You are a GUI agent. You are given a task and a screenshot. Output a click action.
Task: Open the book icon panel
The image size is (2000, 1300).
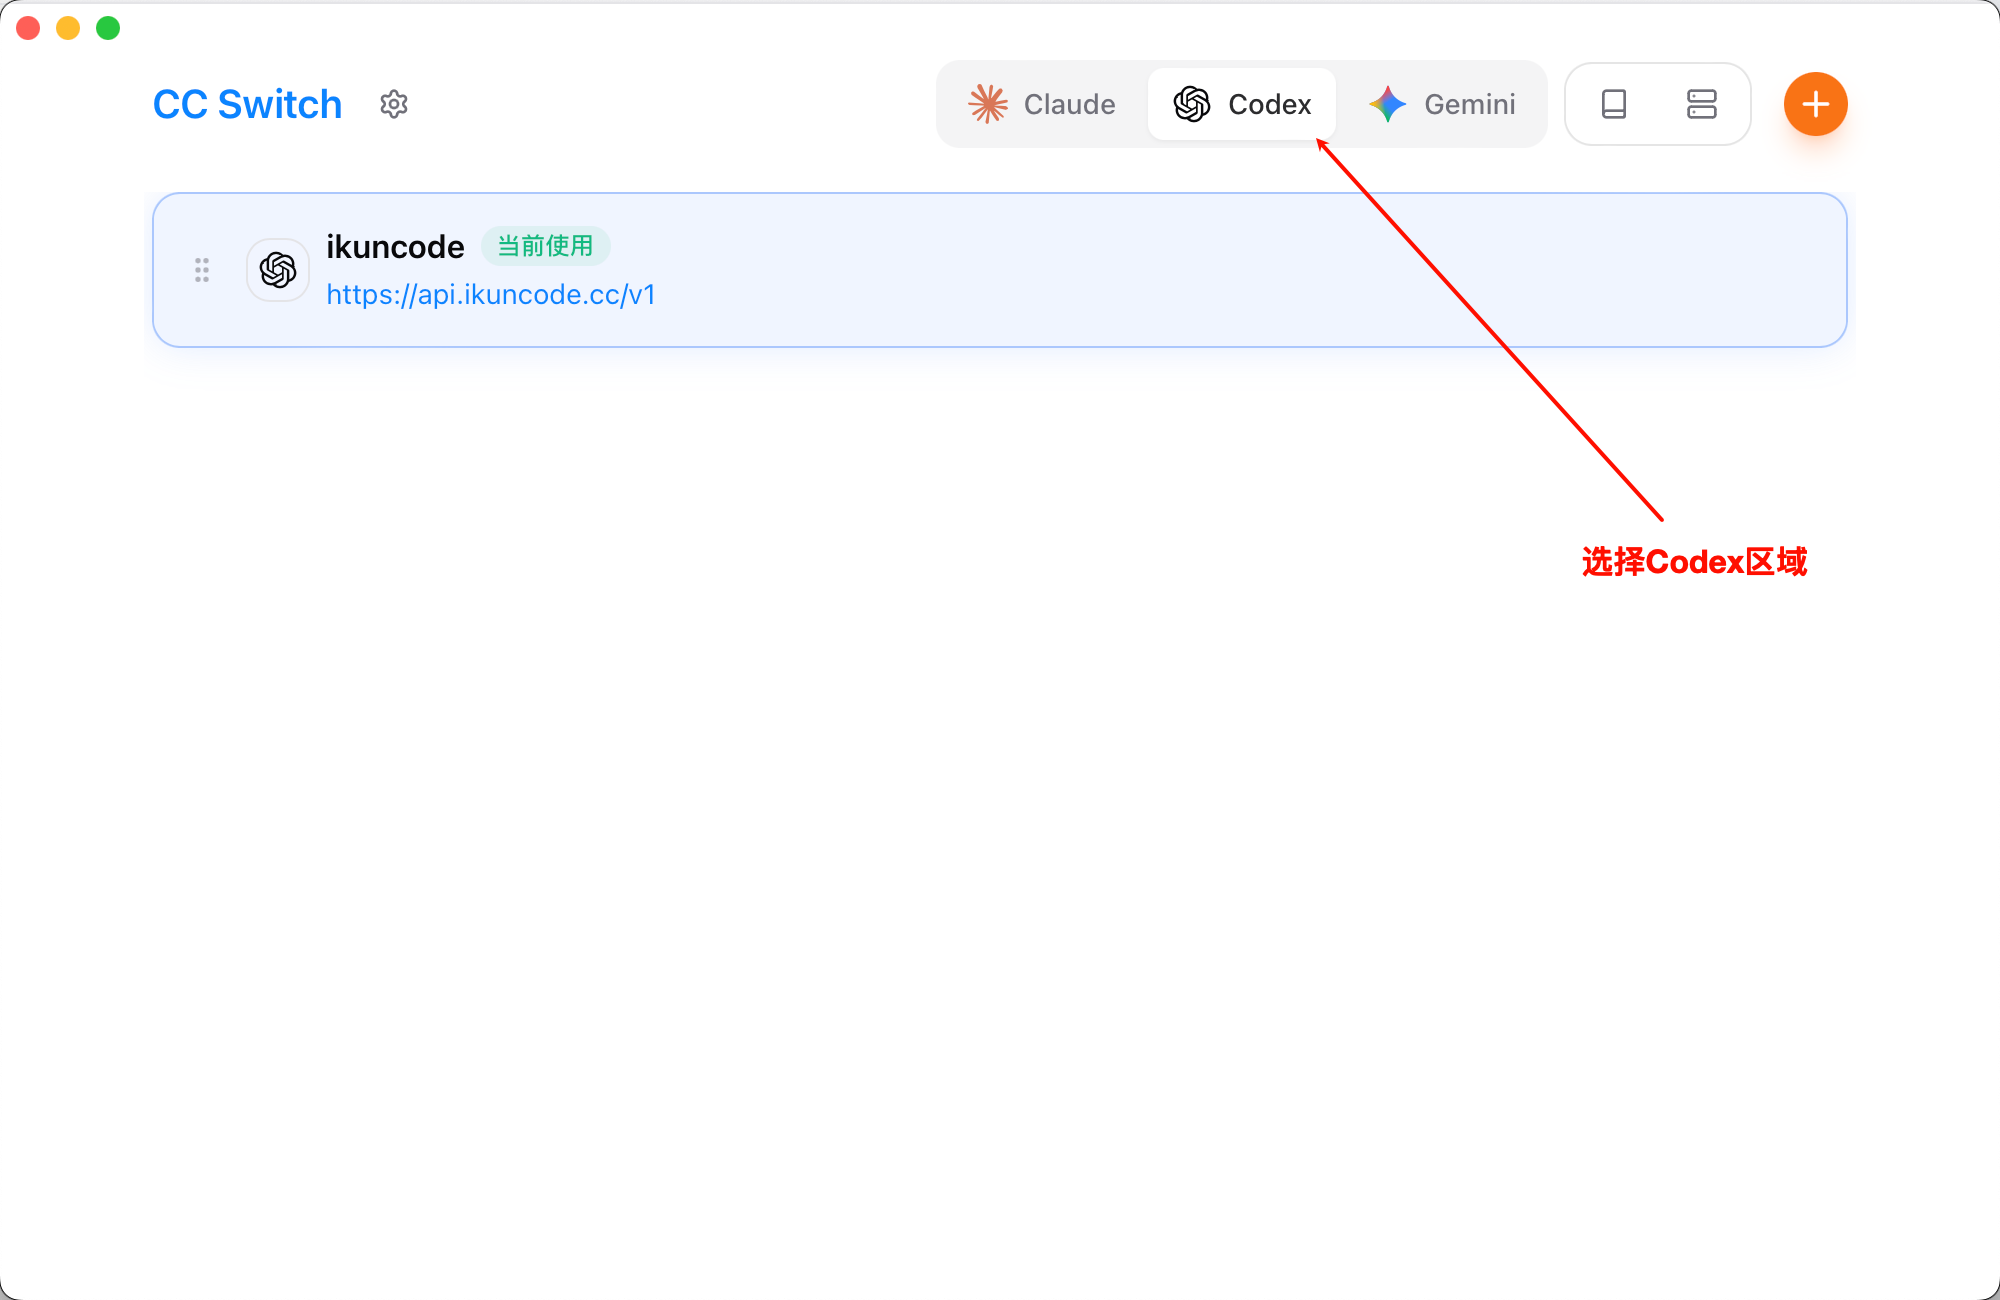click(1614, 104)
